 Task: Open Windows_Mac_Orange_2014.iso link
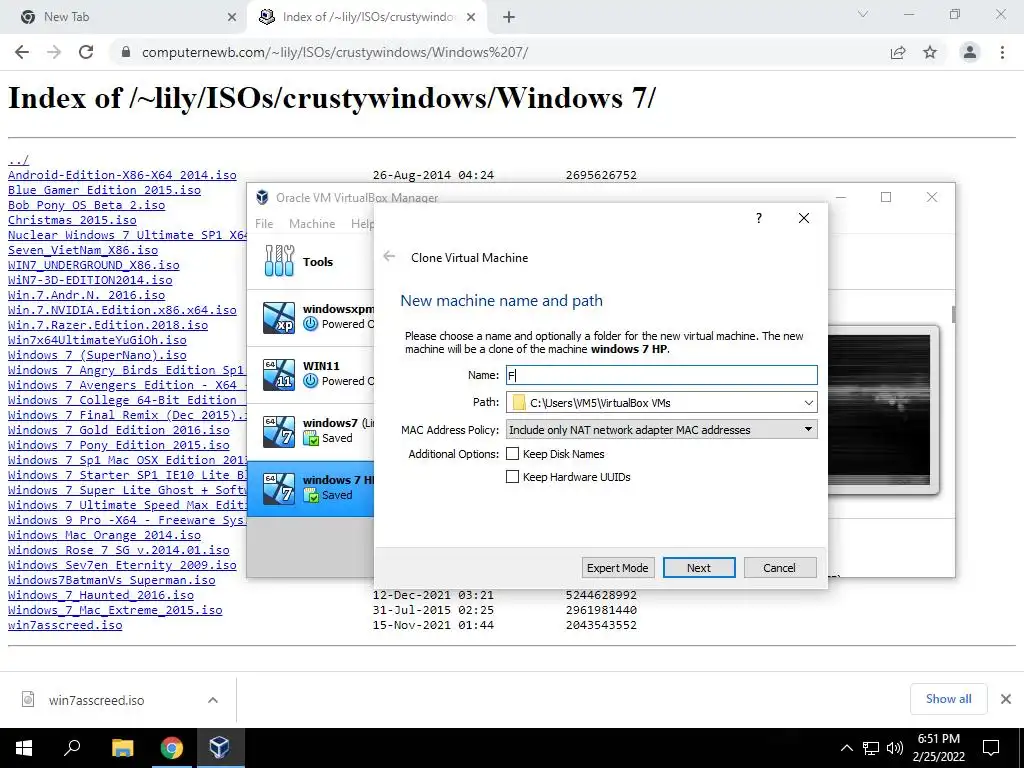click(104, 535)
